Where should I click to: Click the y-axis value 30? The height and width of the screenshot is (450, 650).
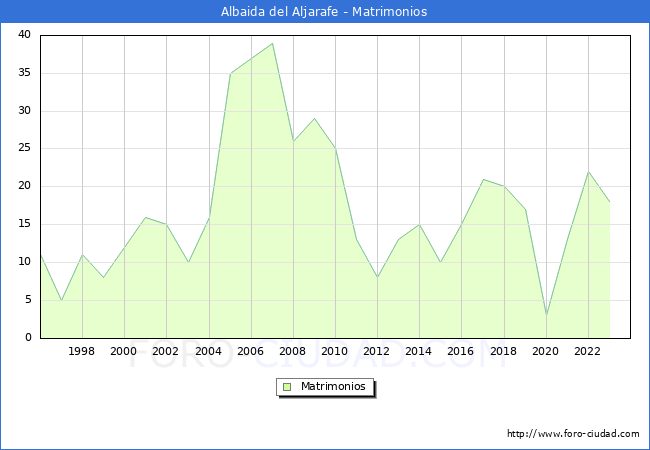point(24,111)
